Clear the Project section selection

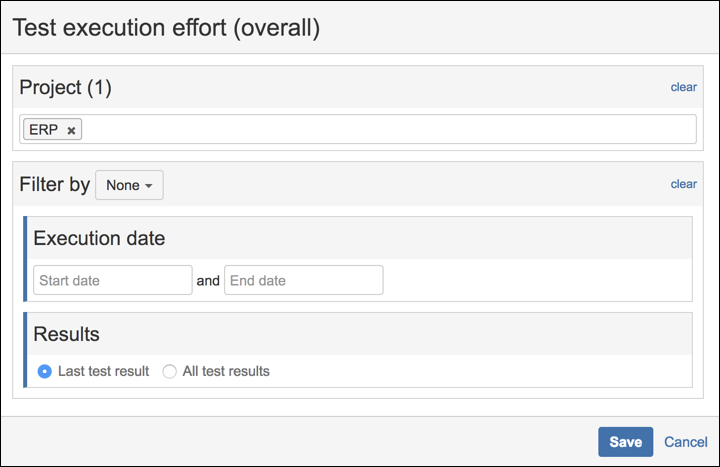click(x=684, y=87)
